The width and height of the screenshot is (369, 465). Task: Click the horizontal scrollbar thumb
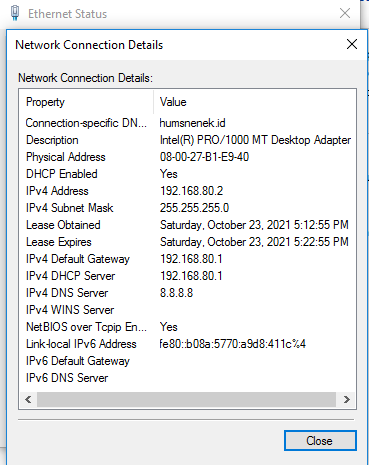186,399
